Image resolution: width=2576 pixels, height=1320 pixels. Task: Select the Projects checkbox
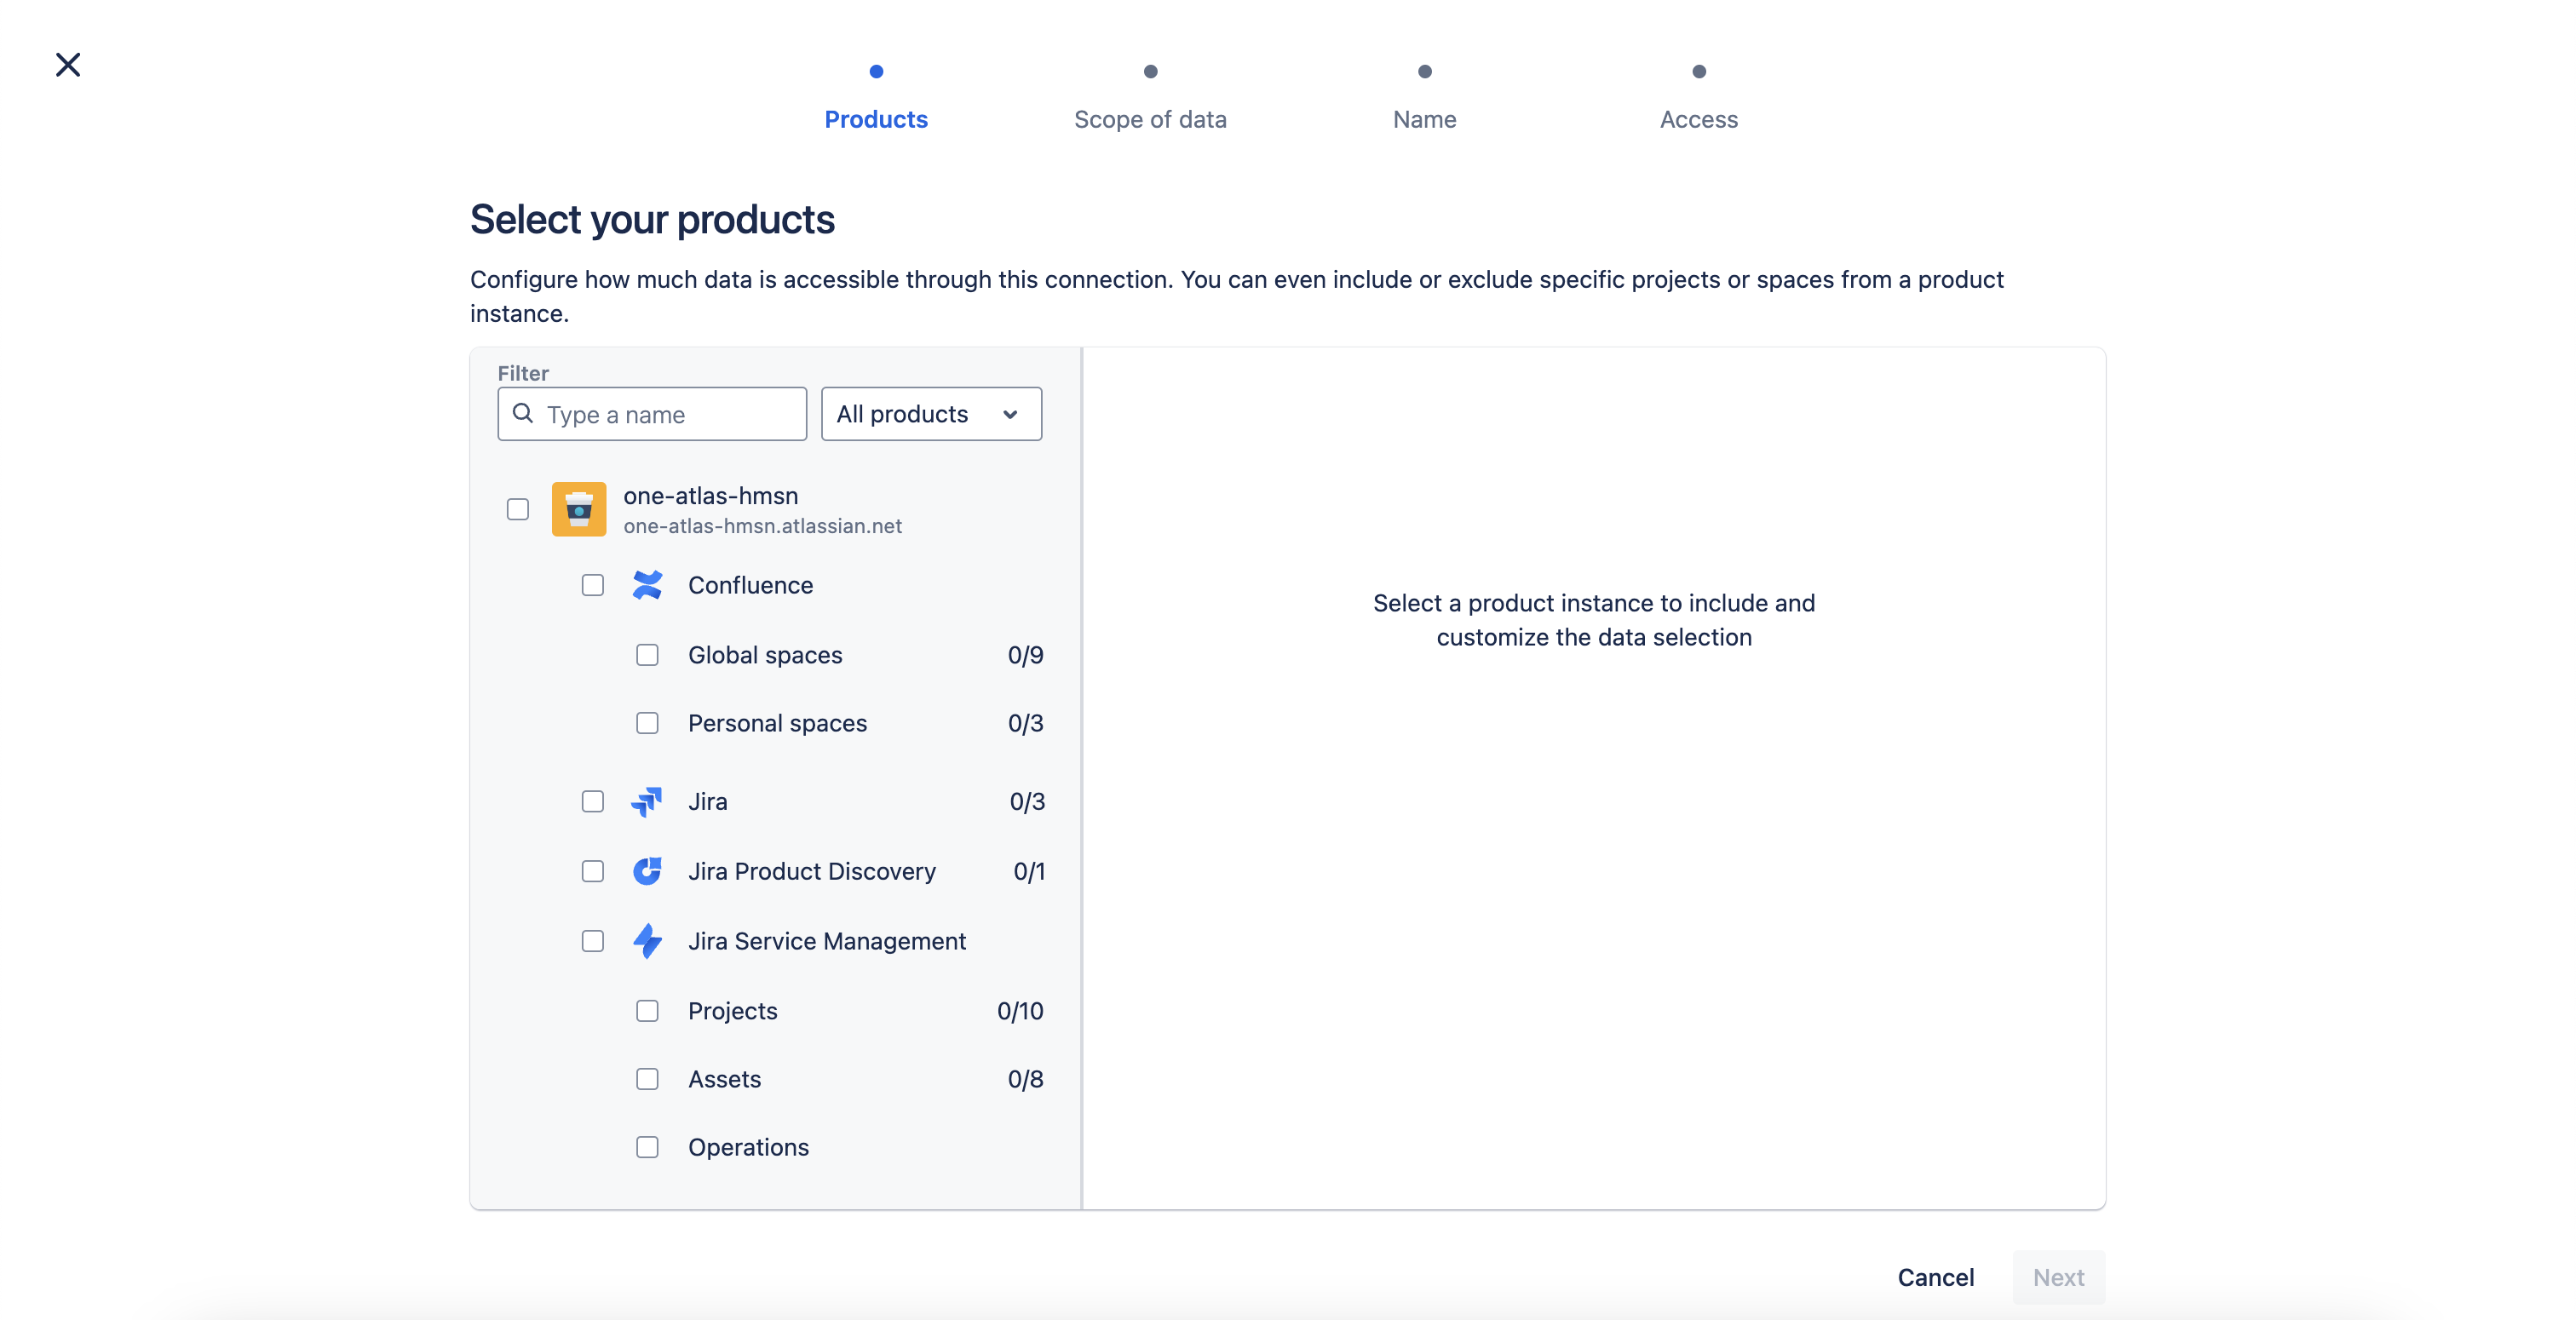tap(648, 1011)
